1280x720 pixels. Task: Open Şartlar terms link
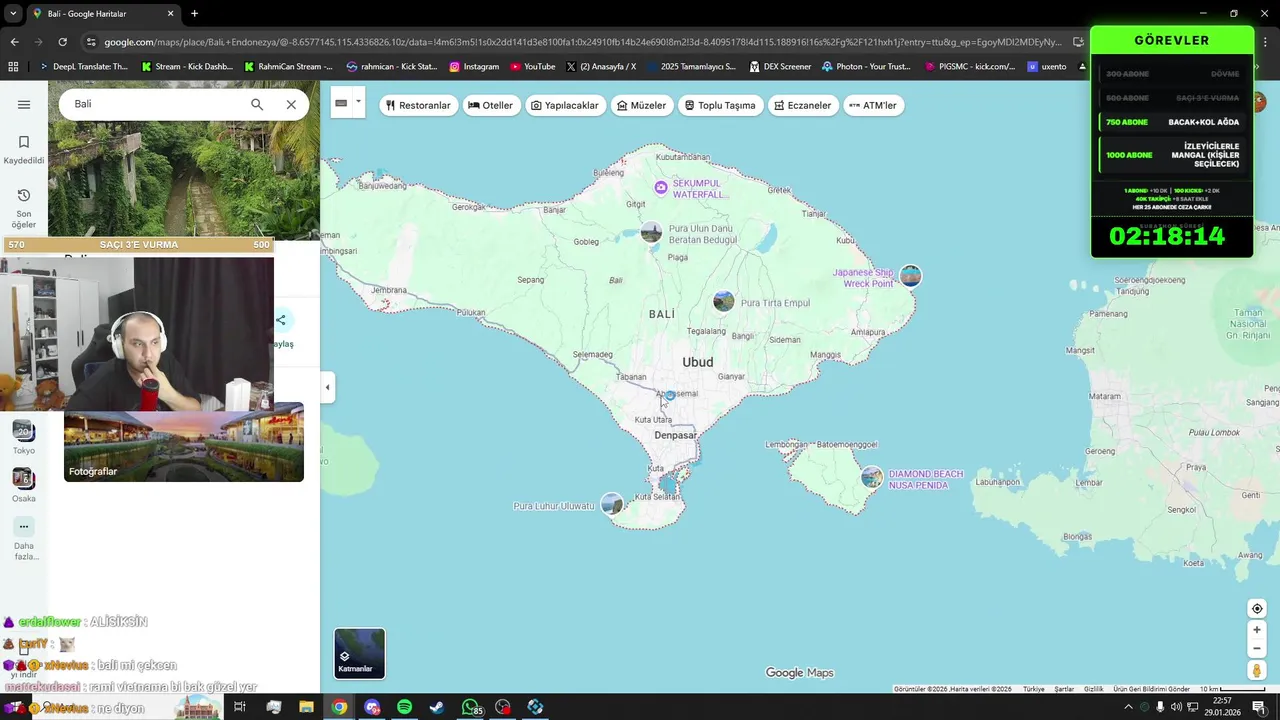1064,689
